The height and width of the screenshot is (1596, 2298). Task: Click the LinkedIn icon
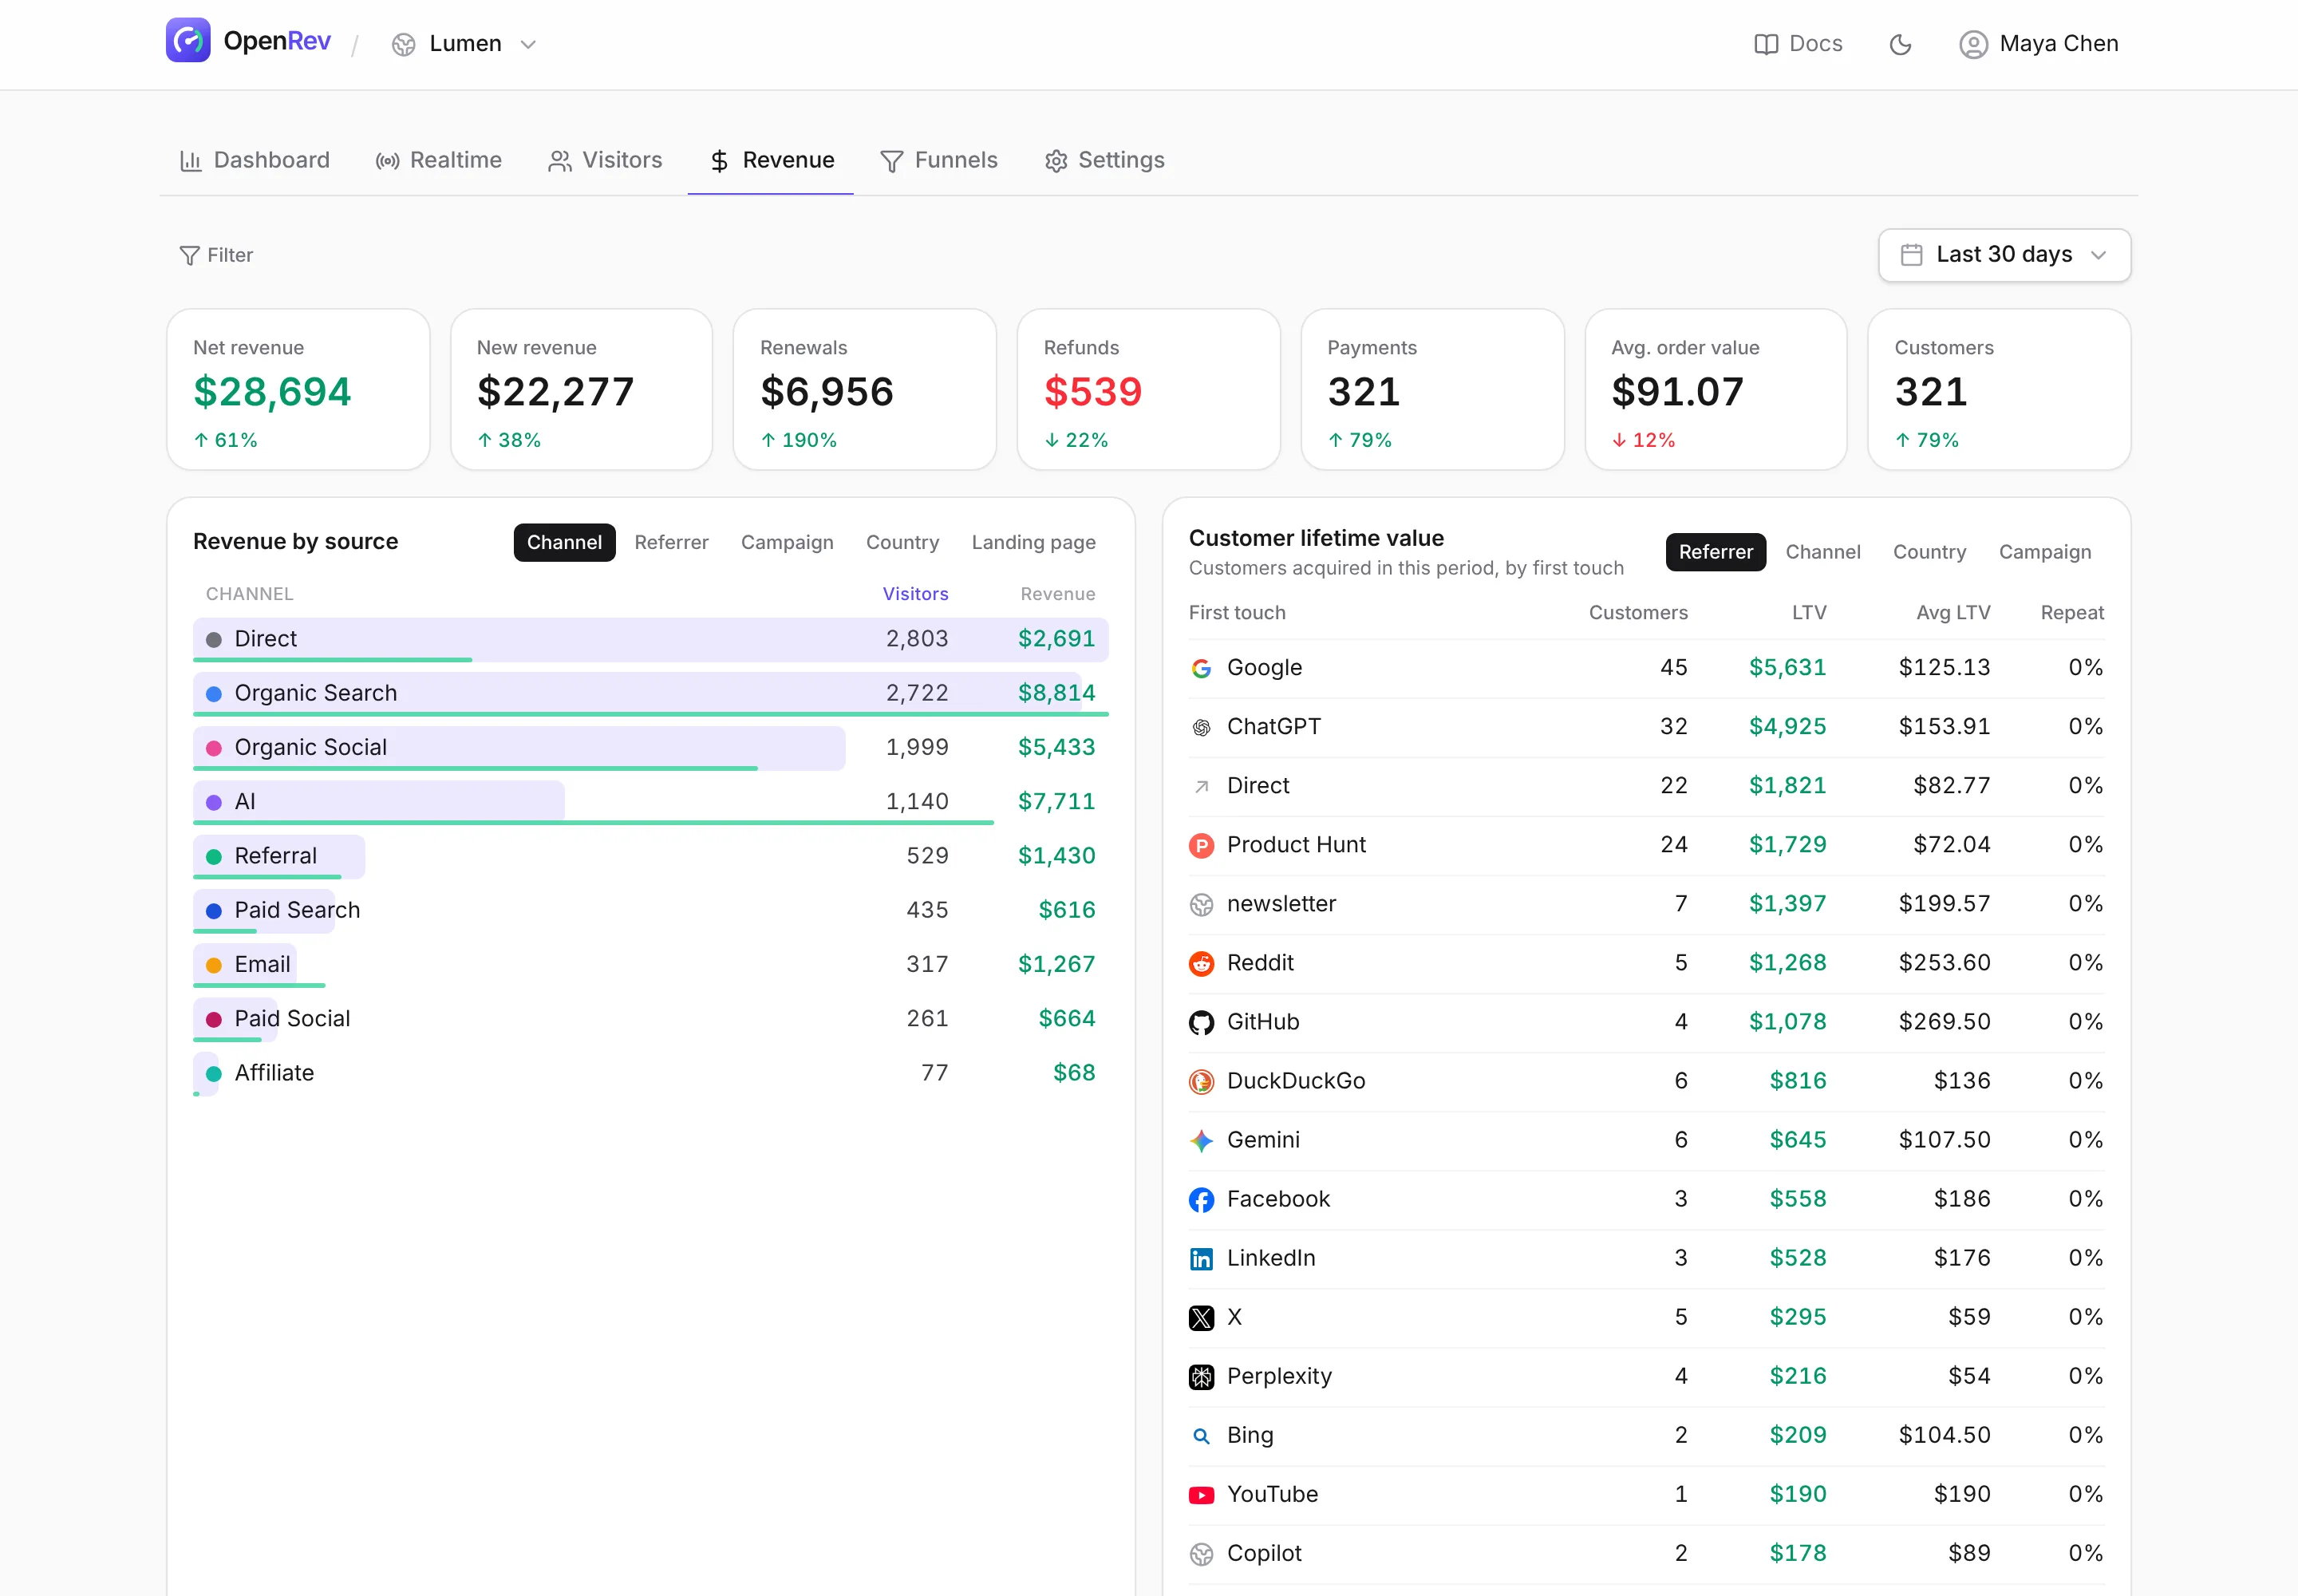[1201, 1258]
